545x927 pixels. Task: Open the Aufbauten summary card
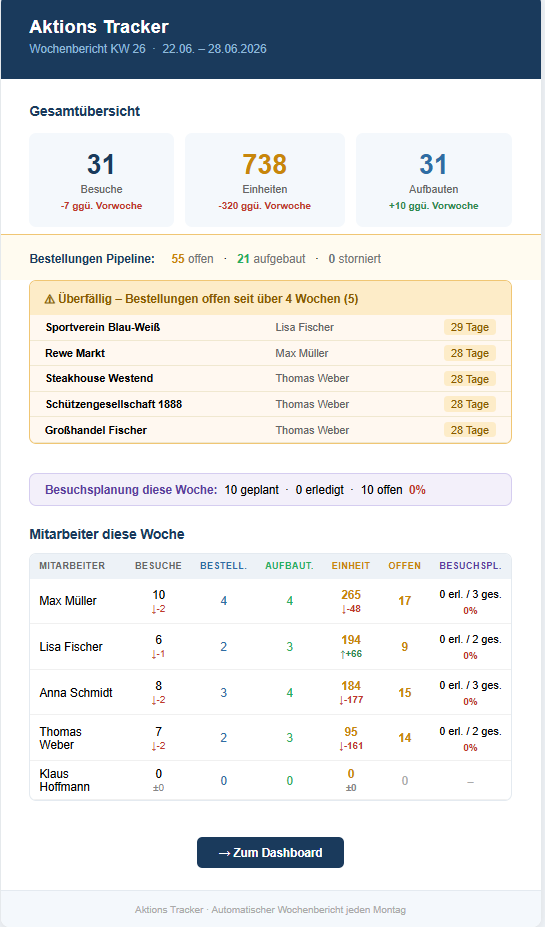coord(434,180)
